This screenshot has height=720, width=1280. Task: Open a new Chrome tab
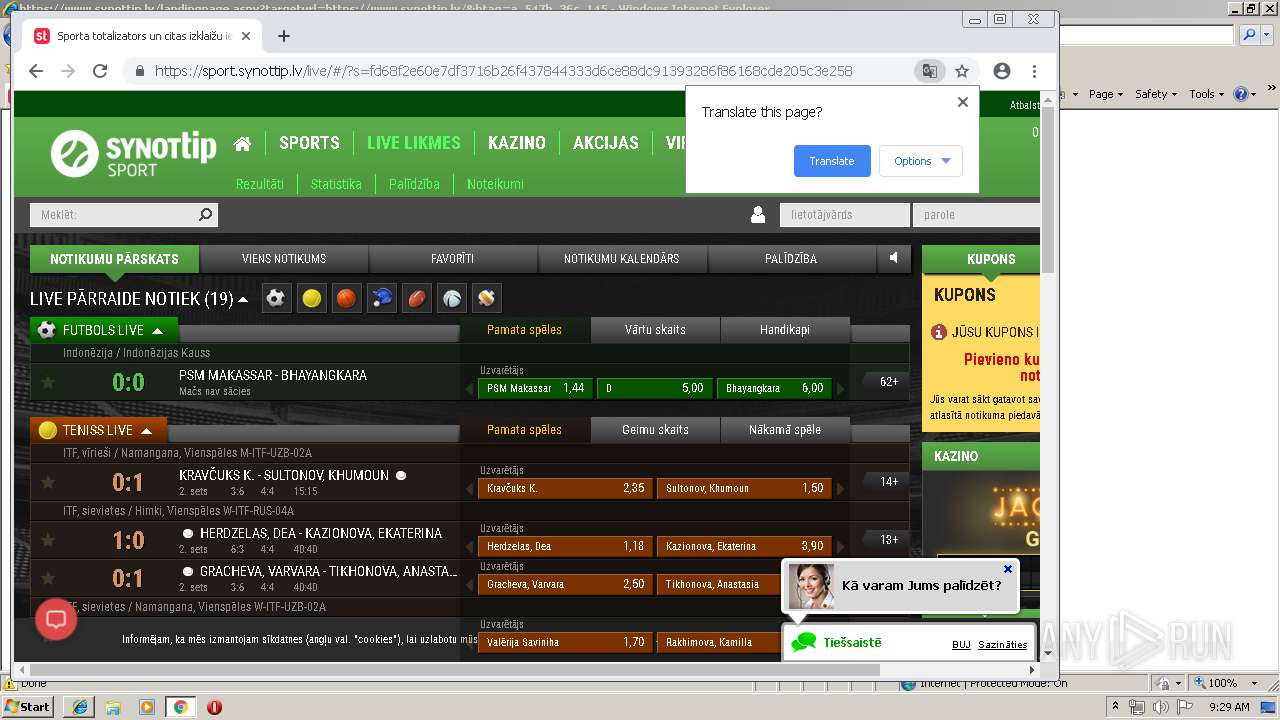[284, 36]
